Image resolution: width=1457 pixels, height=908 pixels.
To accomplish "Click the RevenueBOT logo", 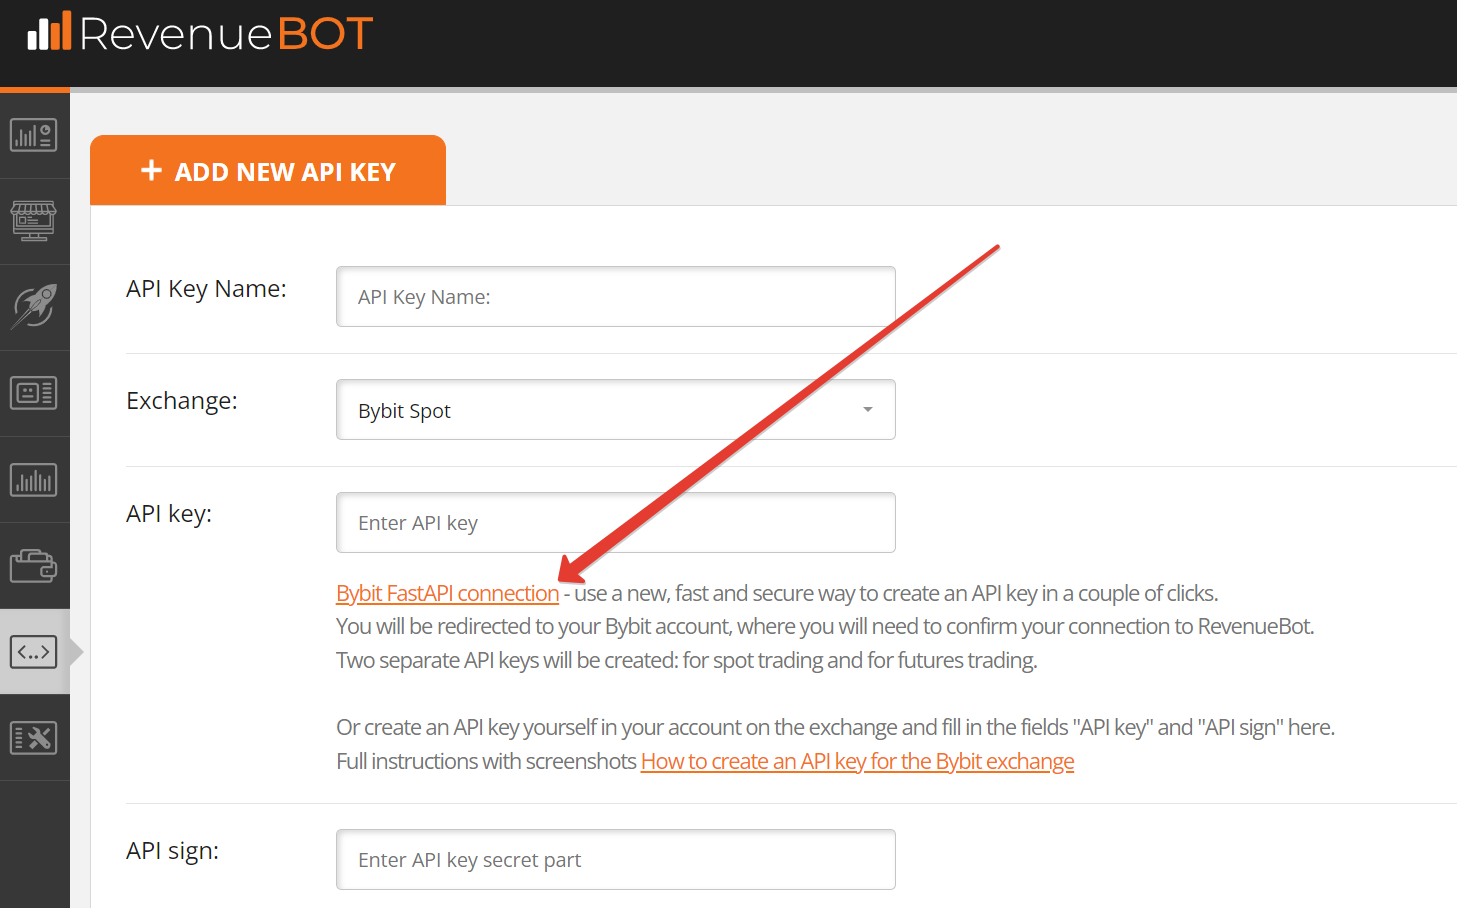I will pos(200,33).
